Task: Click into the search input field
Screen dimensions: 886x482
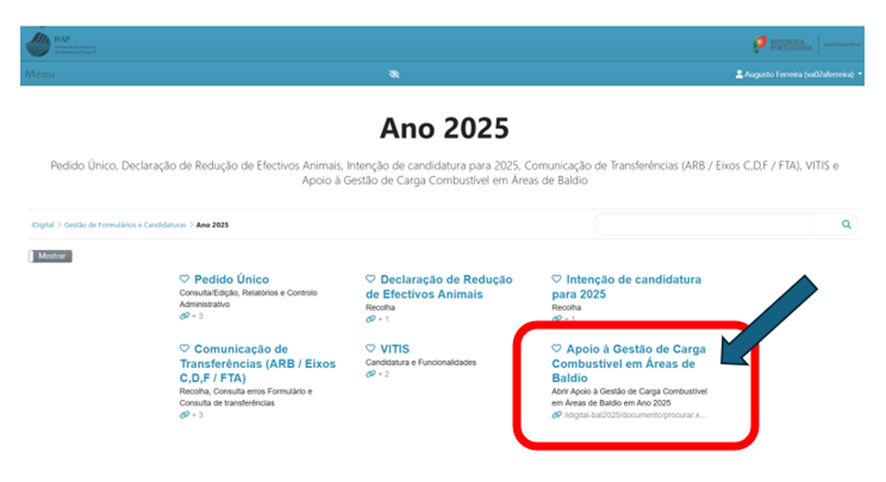Action: pos(715,225)
